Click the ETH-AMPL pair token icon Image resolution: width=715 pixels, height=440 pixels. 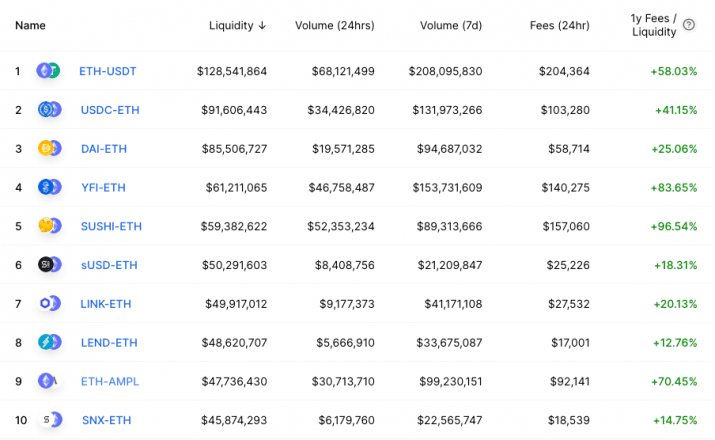[x=48, y=381]
